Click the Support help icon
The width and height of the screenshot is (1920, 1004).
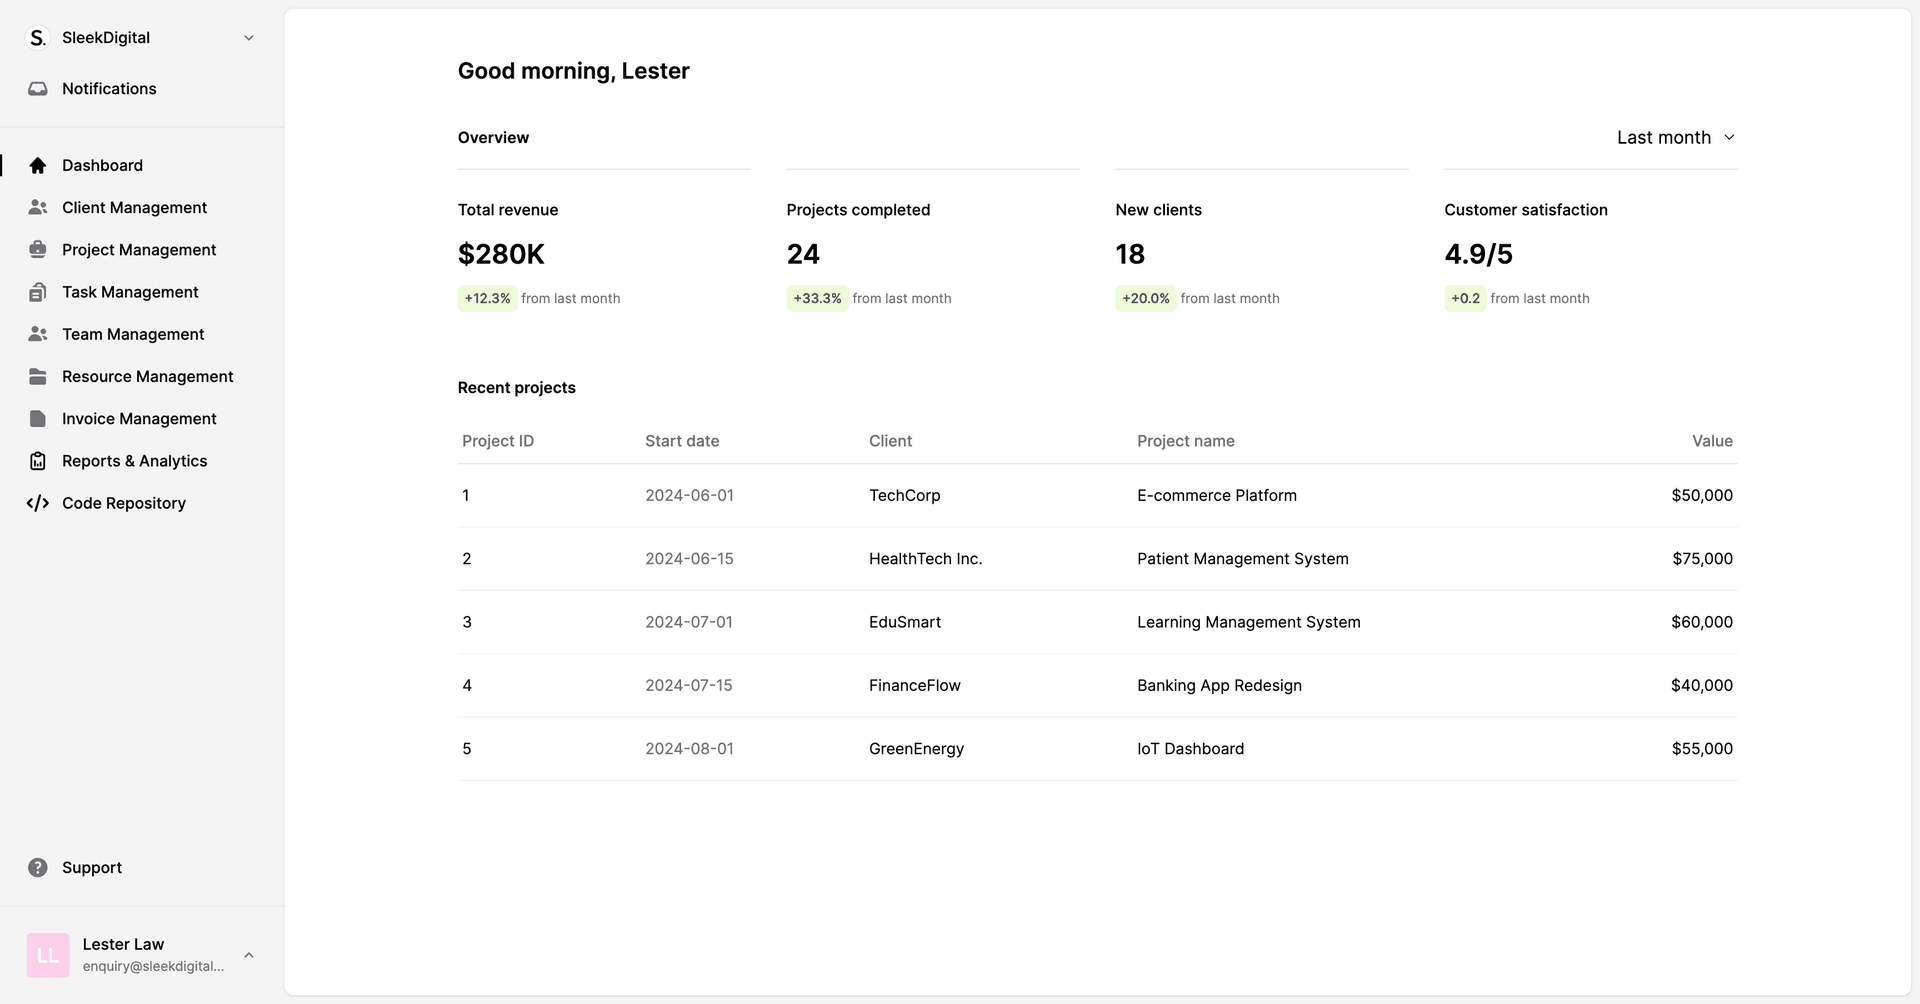click(x=37, y=867)
